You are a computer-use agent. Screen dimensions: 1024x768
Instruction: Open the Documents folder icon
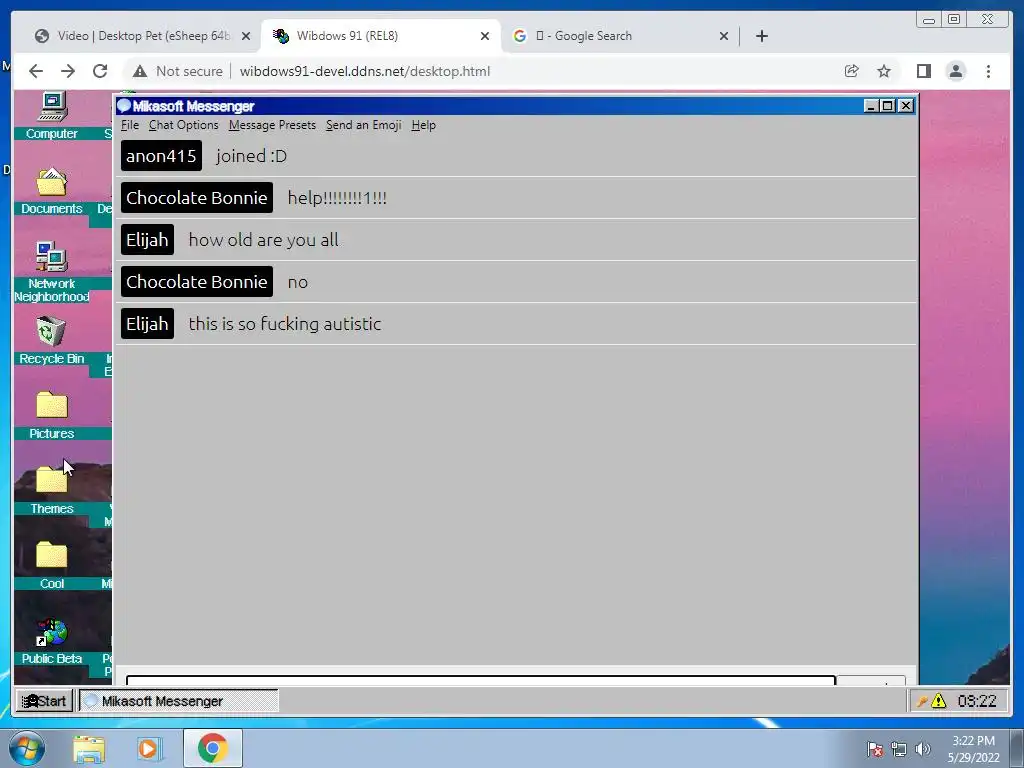tap(52, 191)
